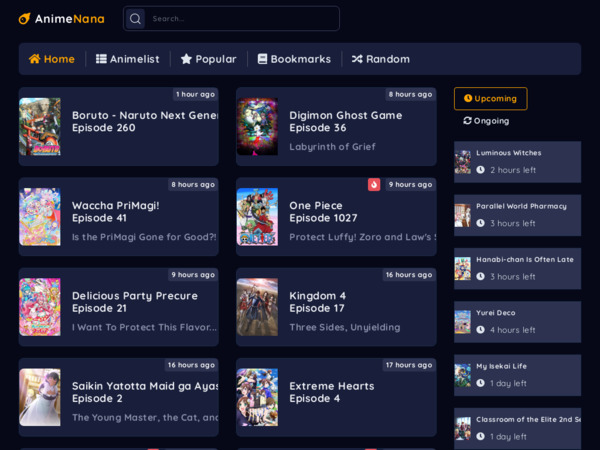Screen dimensions: 600x450
Task: Open Saikin Yatotta Maid poster thumbnail
Action: point(40,398)
